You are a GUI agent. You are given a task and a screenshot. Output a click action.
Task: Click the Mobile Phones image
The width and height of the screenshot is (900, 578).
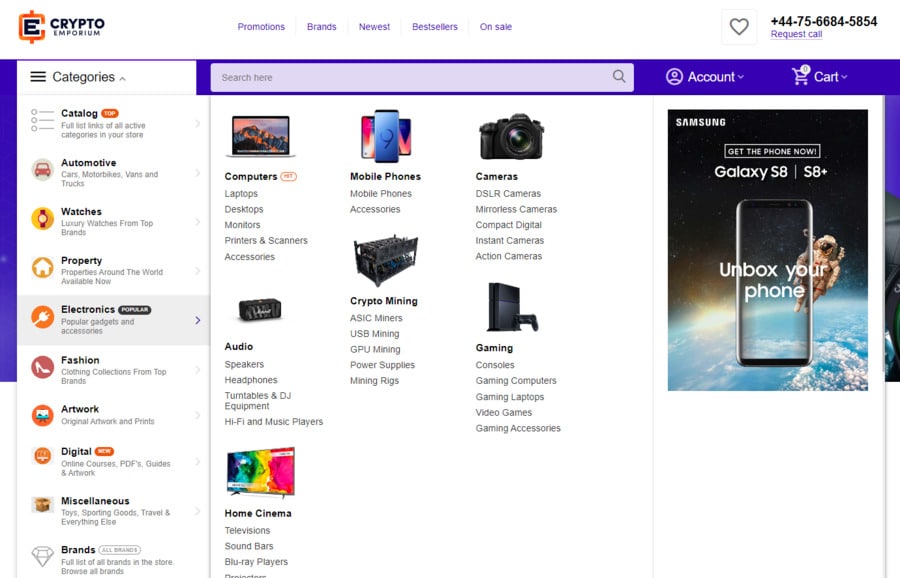(x=386, y=136)
